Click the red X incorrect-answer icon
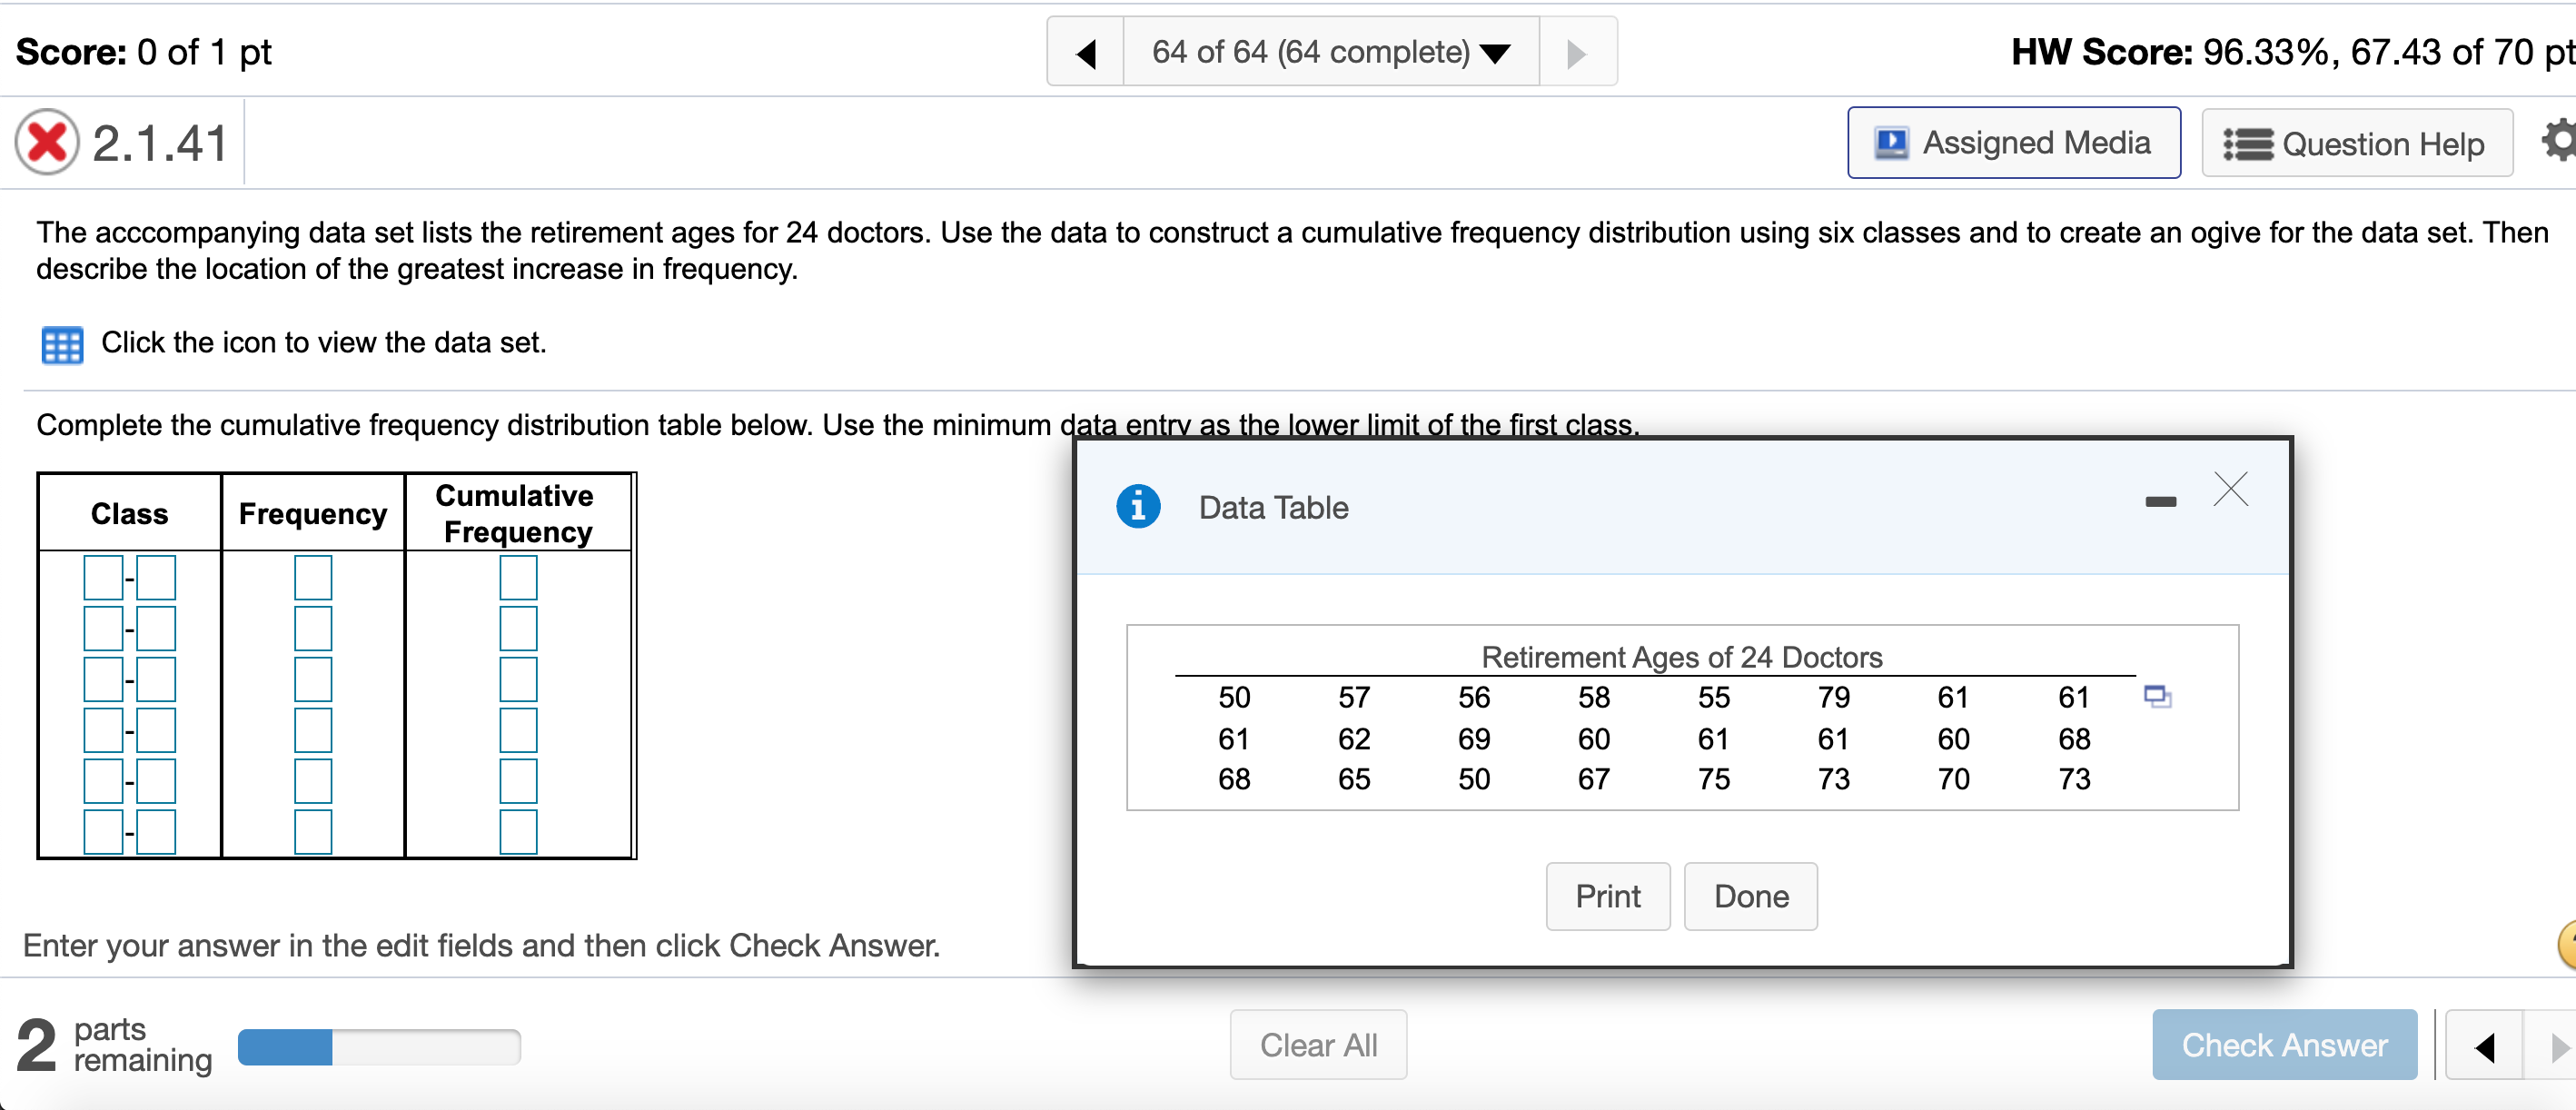This screenshot has width=2576, height=1110. 47,142
